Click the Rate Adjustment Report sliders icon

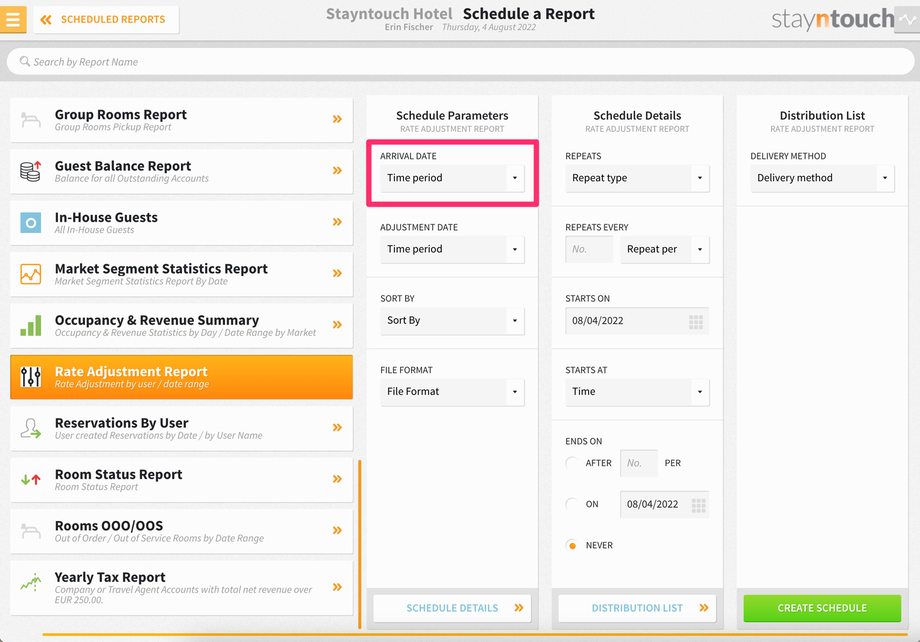point(31,377)
